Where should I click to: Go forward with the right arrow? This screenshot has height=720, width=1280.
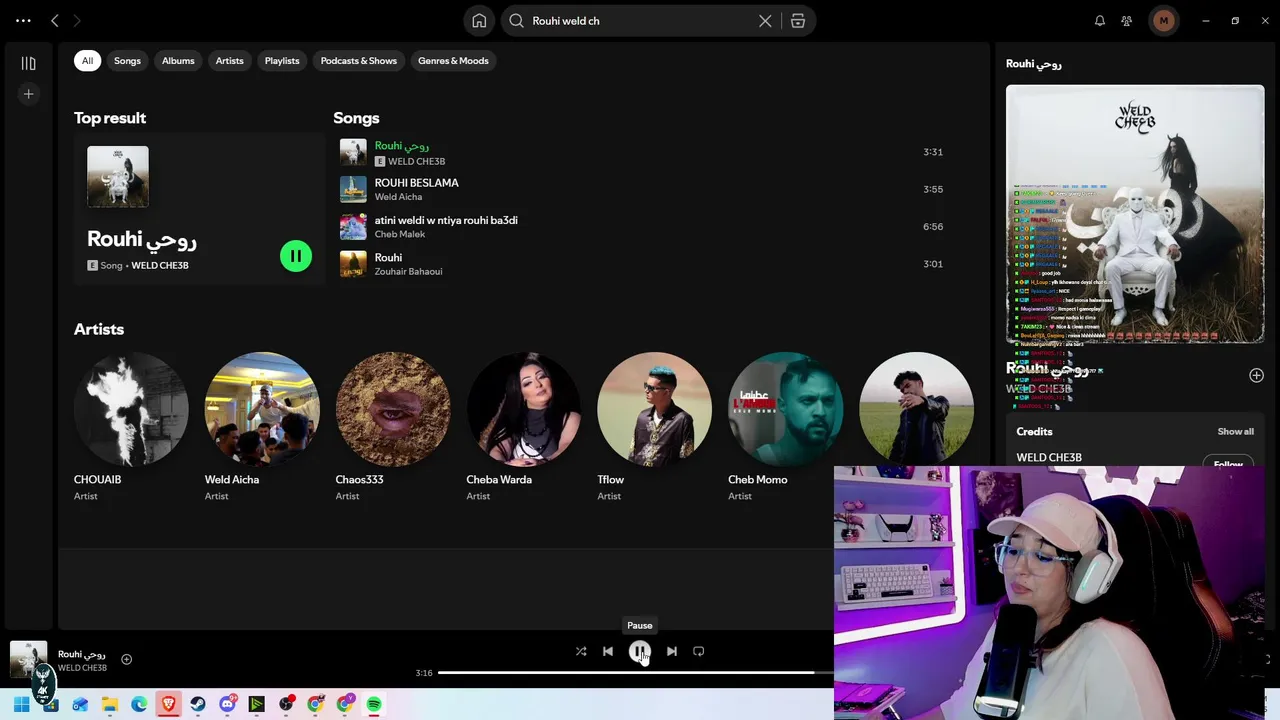(77, 21)
